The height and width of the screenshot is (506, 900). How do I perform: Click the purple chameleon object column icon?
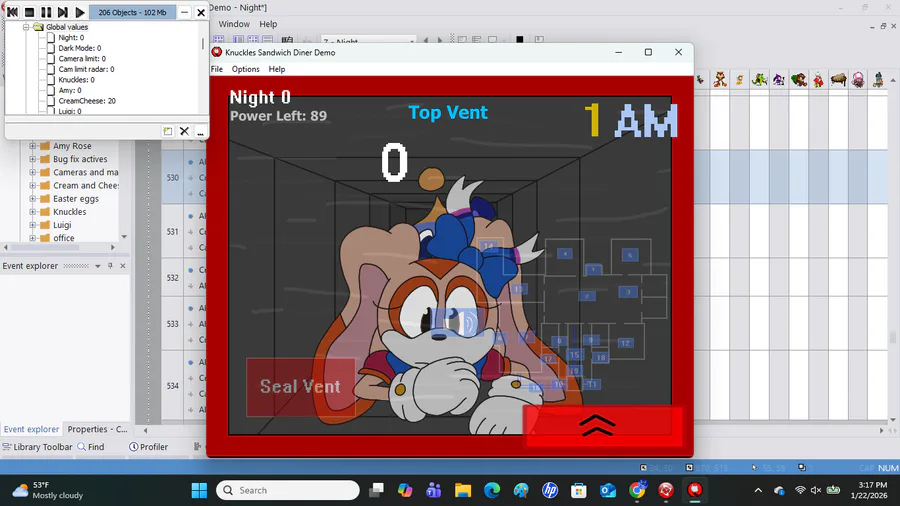(x=779, y=80)
